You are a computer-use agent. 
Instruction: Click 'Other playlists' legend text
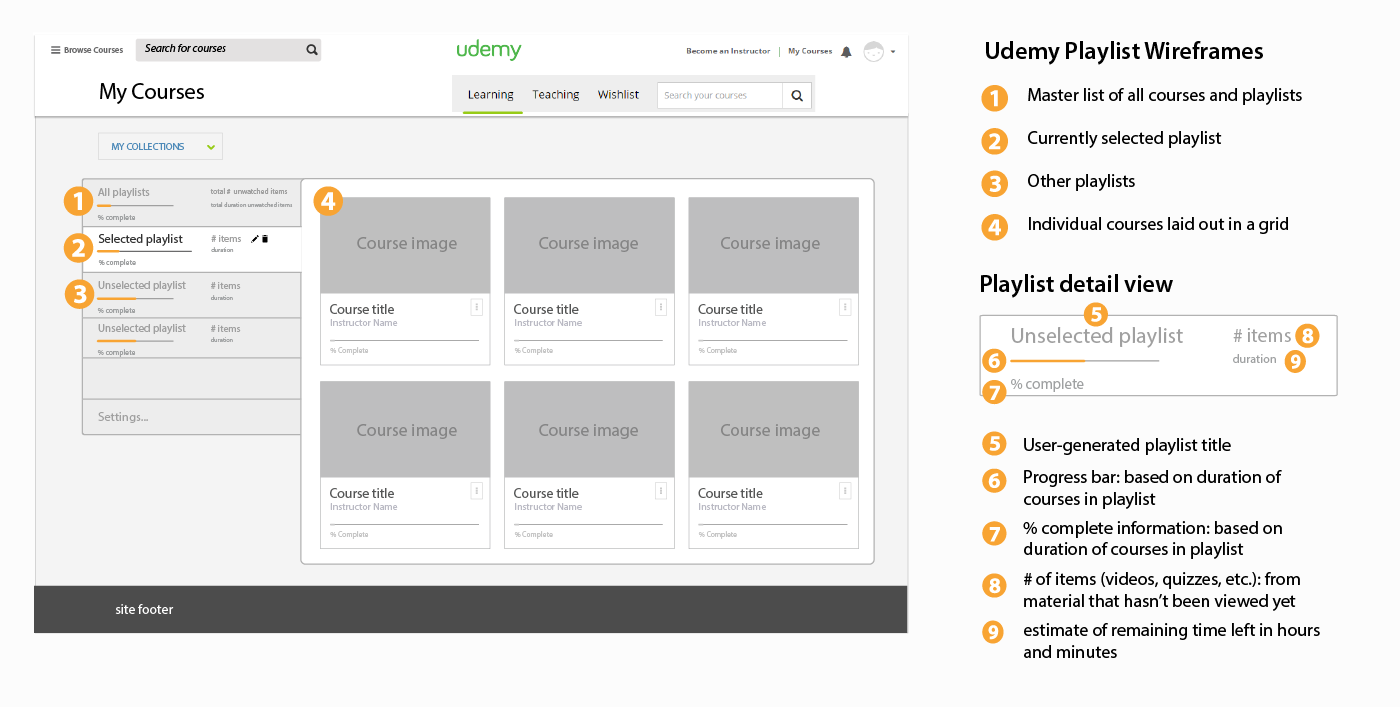(1081, 181)
